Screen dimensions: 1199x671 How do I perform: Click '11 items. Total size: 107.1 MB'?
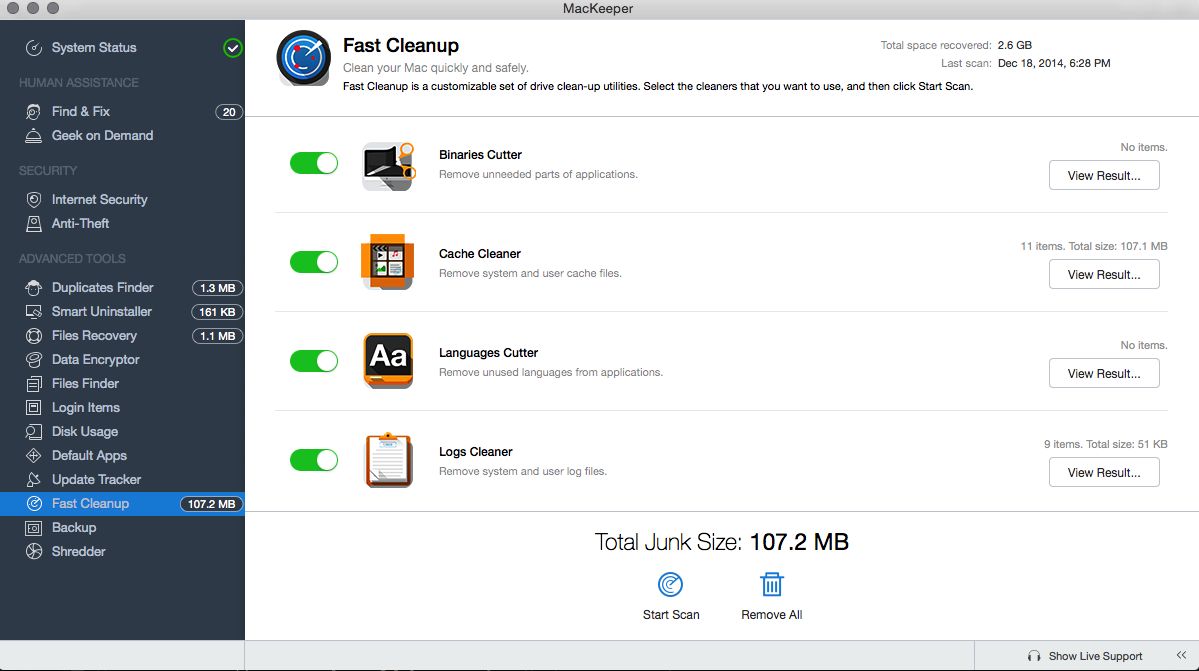pyautogui.click(x=1093, y=246)
